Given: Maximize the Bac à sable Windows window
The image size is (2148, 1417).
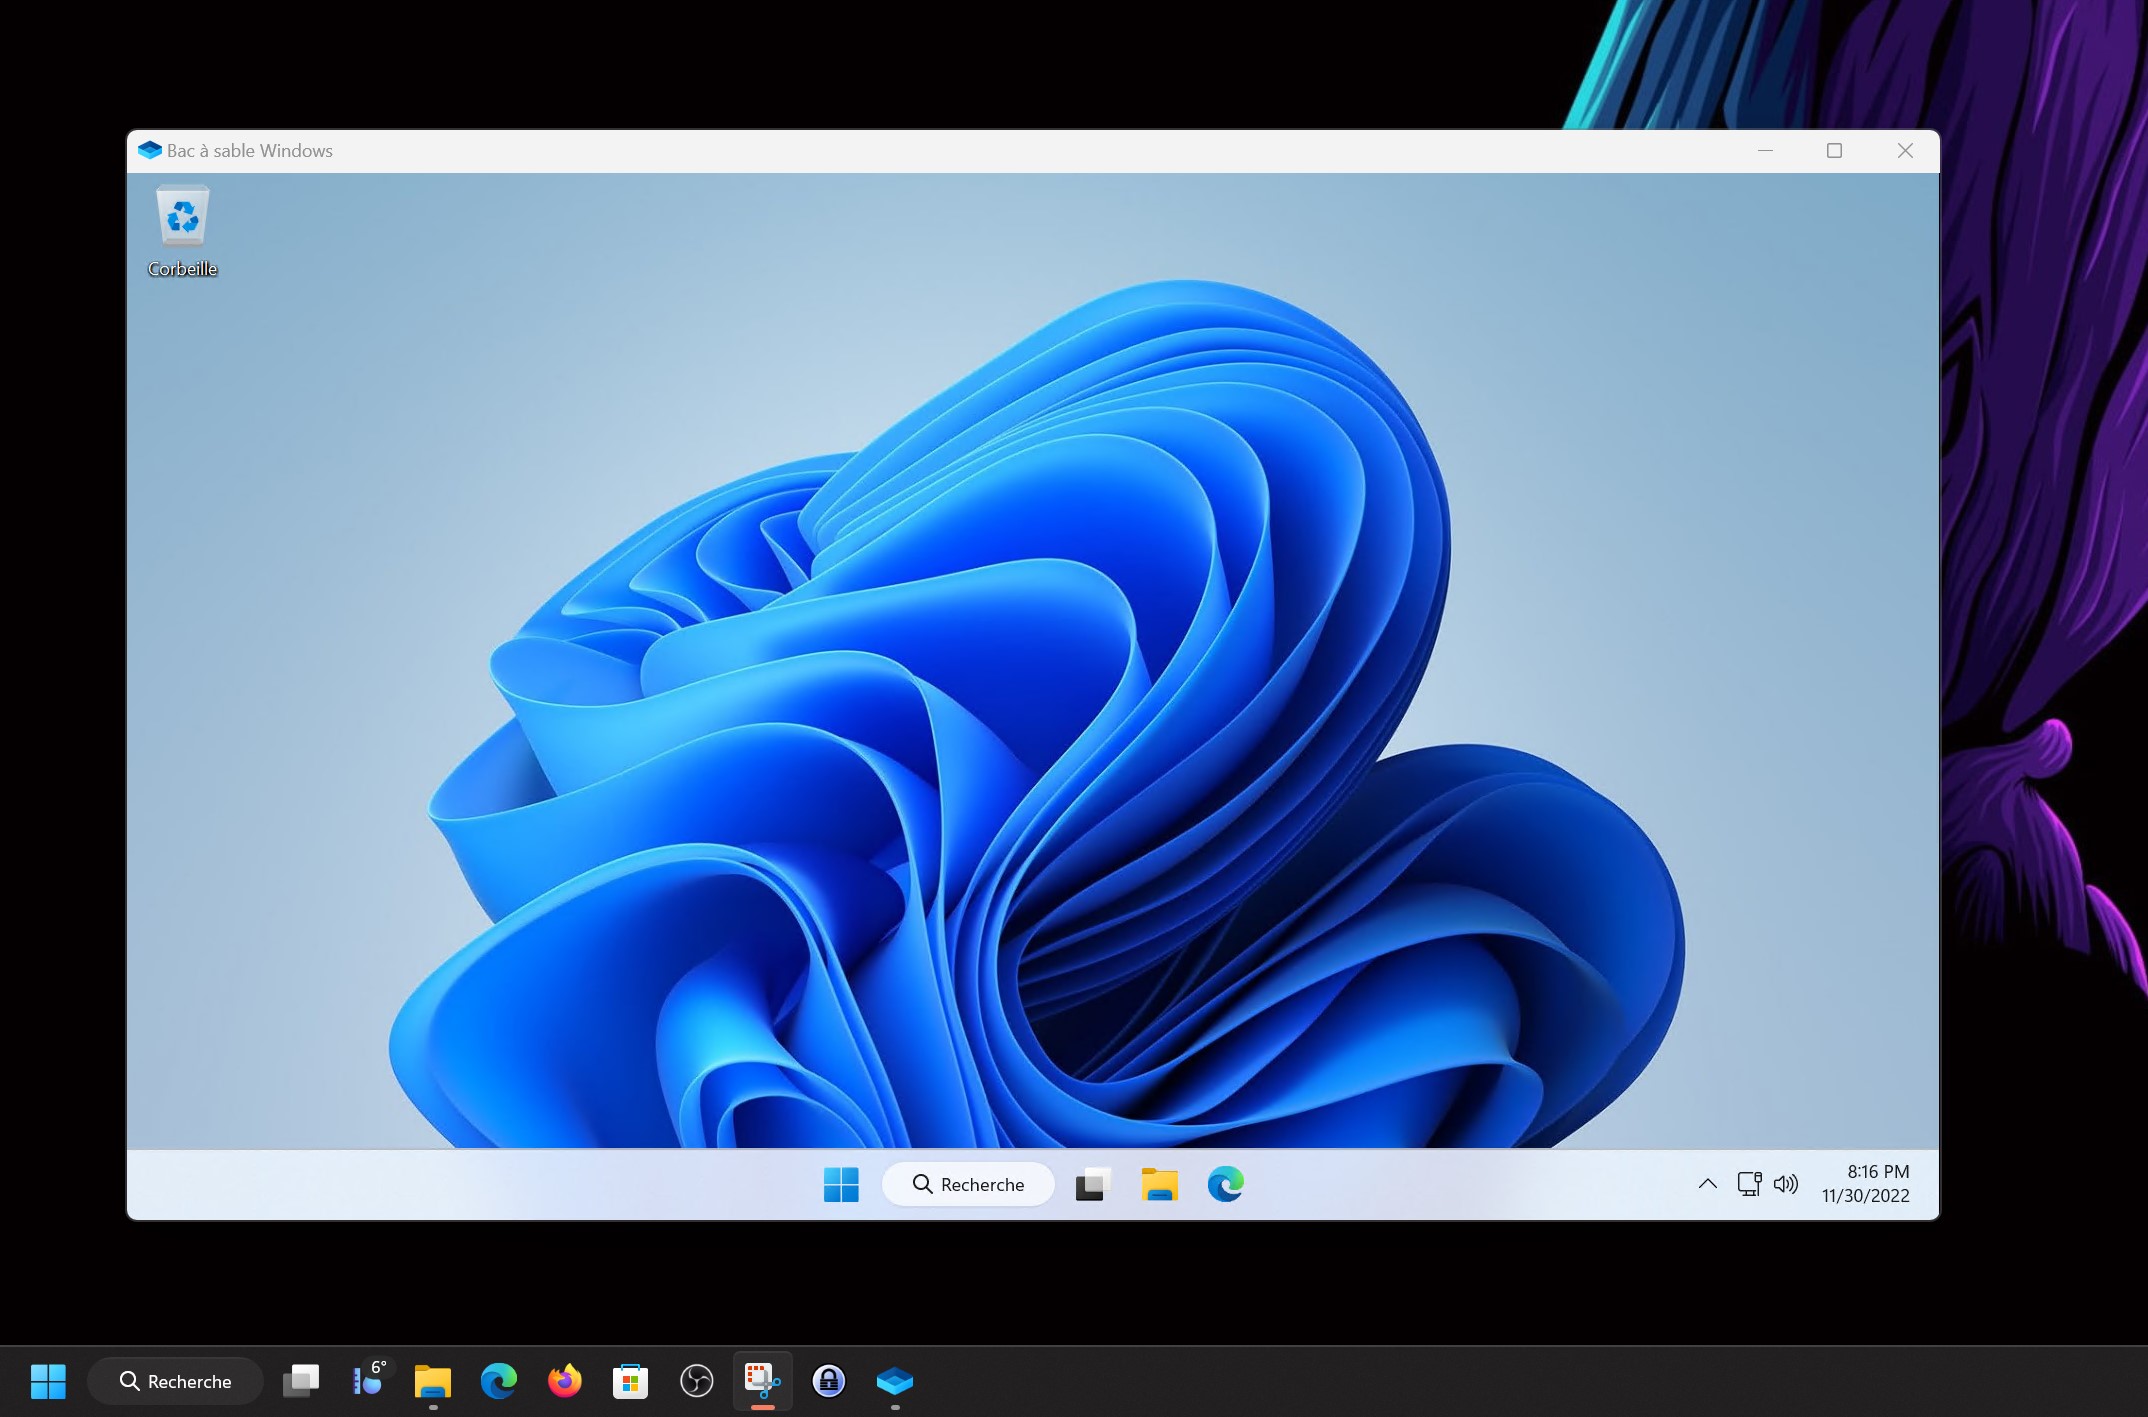Looking at the screenshot, I should pos(1834,151).
